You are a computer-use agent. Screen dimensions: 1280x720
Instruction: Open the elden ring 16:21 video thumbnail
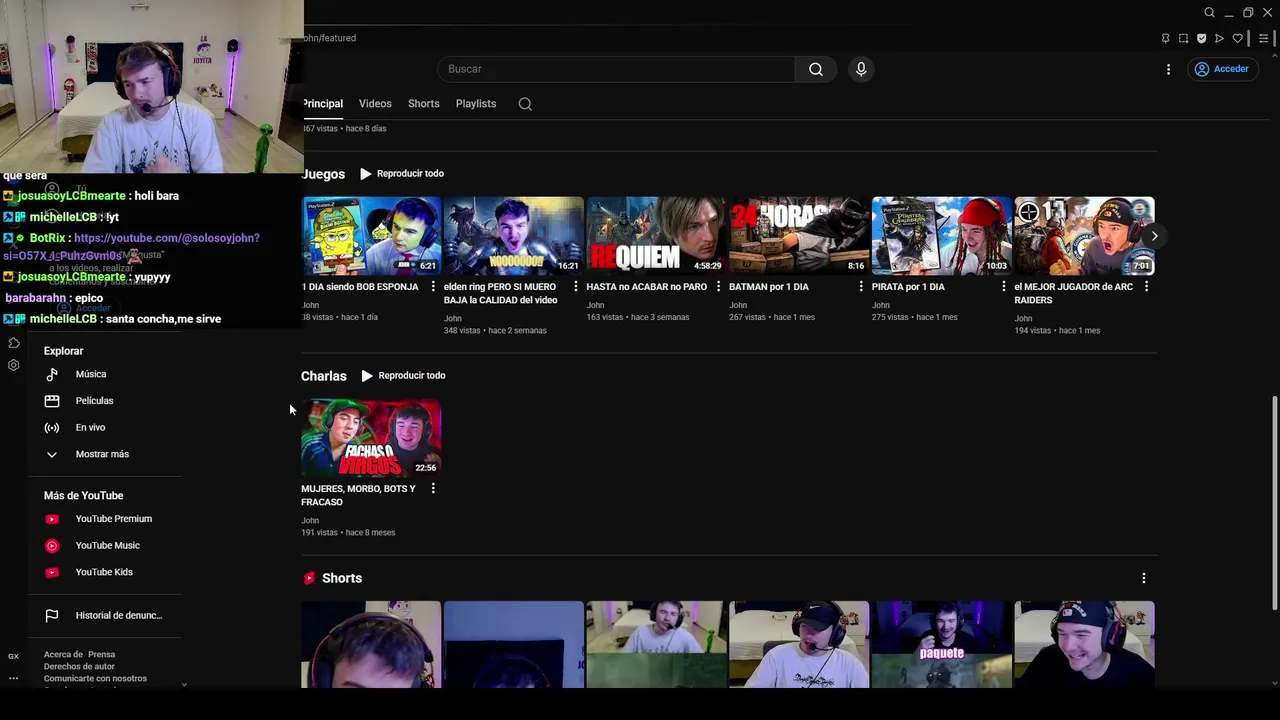[x=514, y=236]
